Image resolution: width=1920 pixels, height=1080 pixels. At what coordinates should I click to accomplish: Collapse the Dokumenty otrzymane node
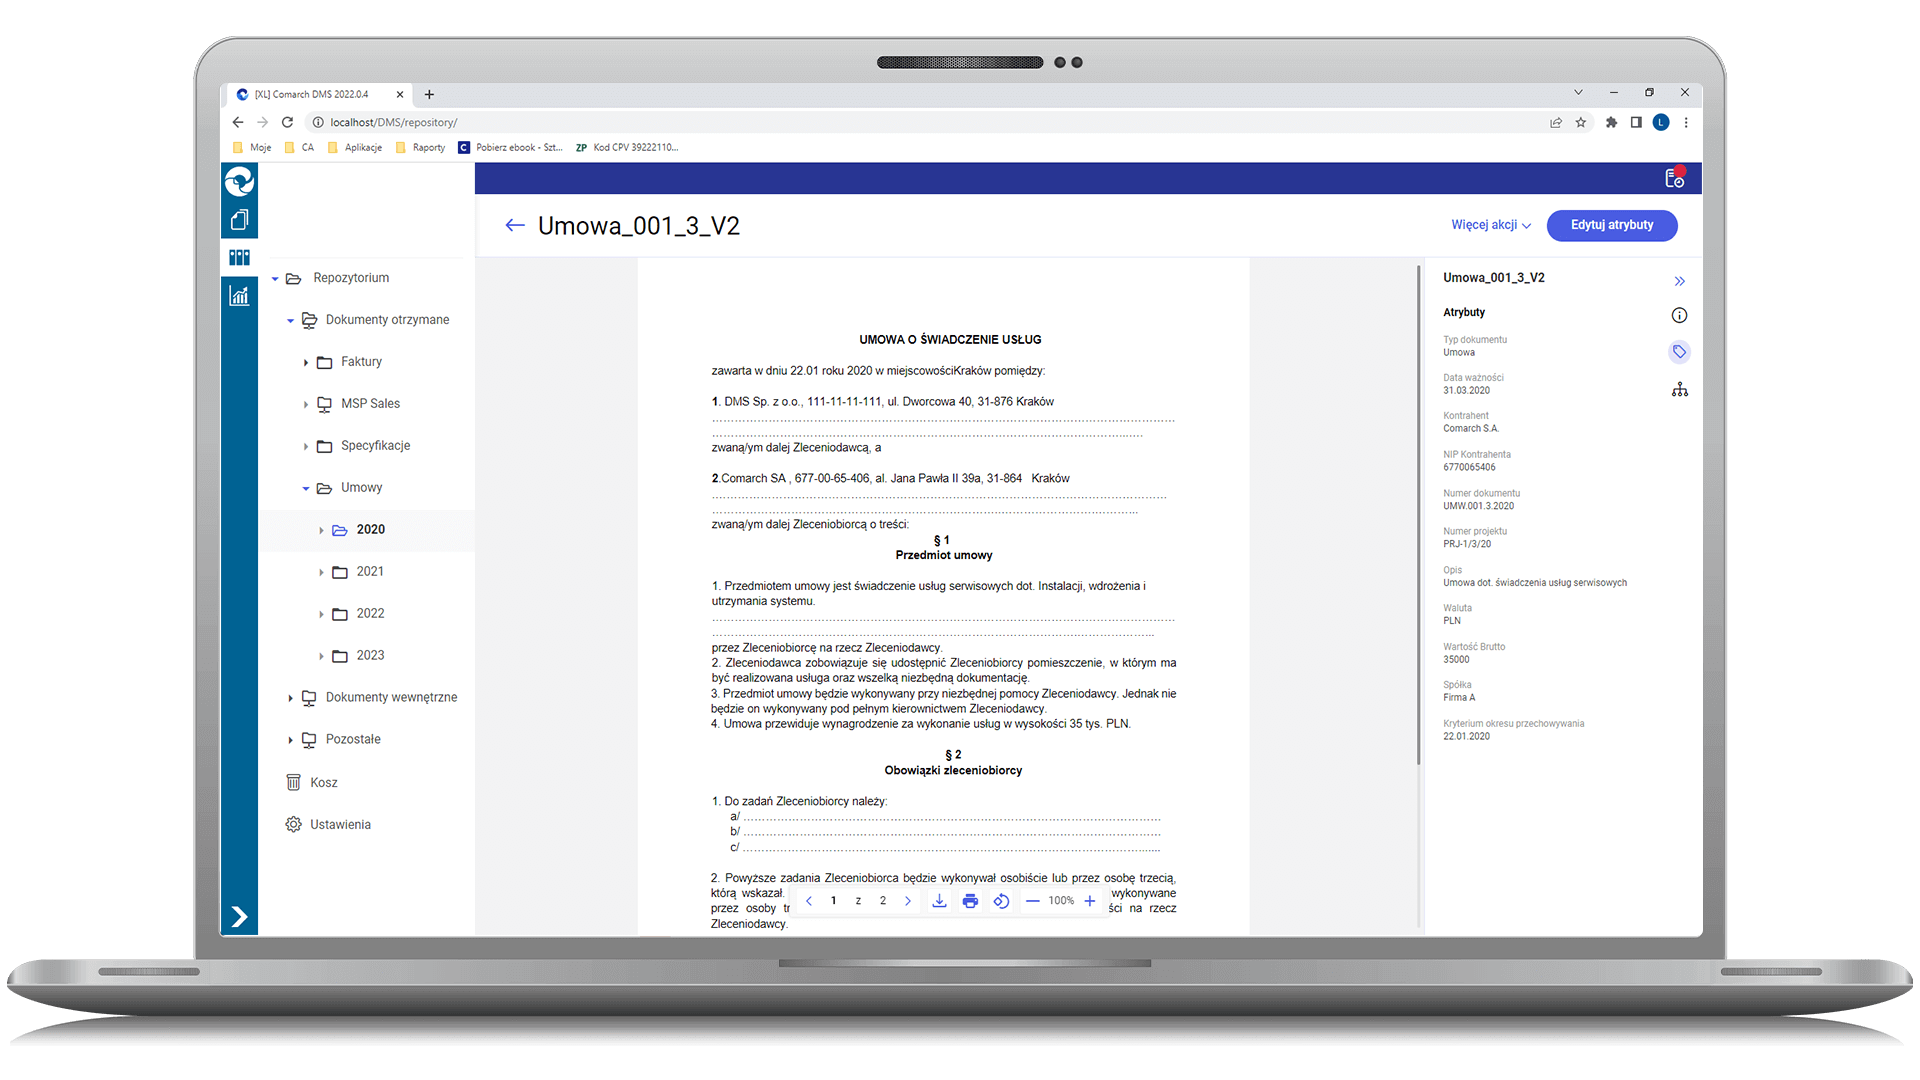point(290,321)
